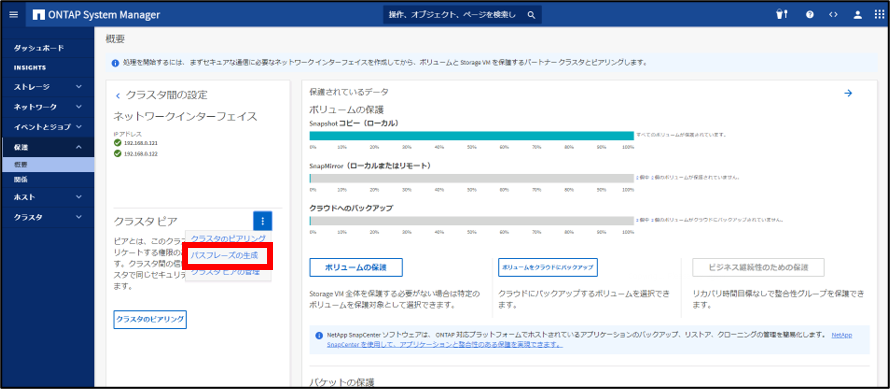Open the help question mark icon
890x389 pixels.
click(x=810, y=15)
